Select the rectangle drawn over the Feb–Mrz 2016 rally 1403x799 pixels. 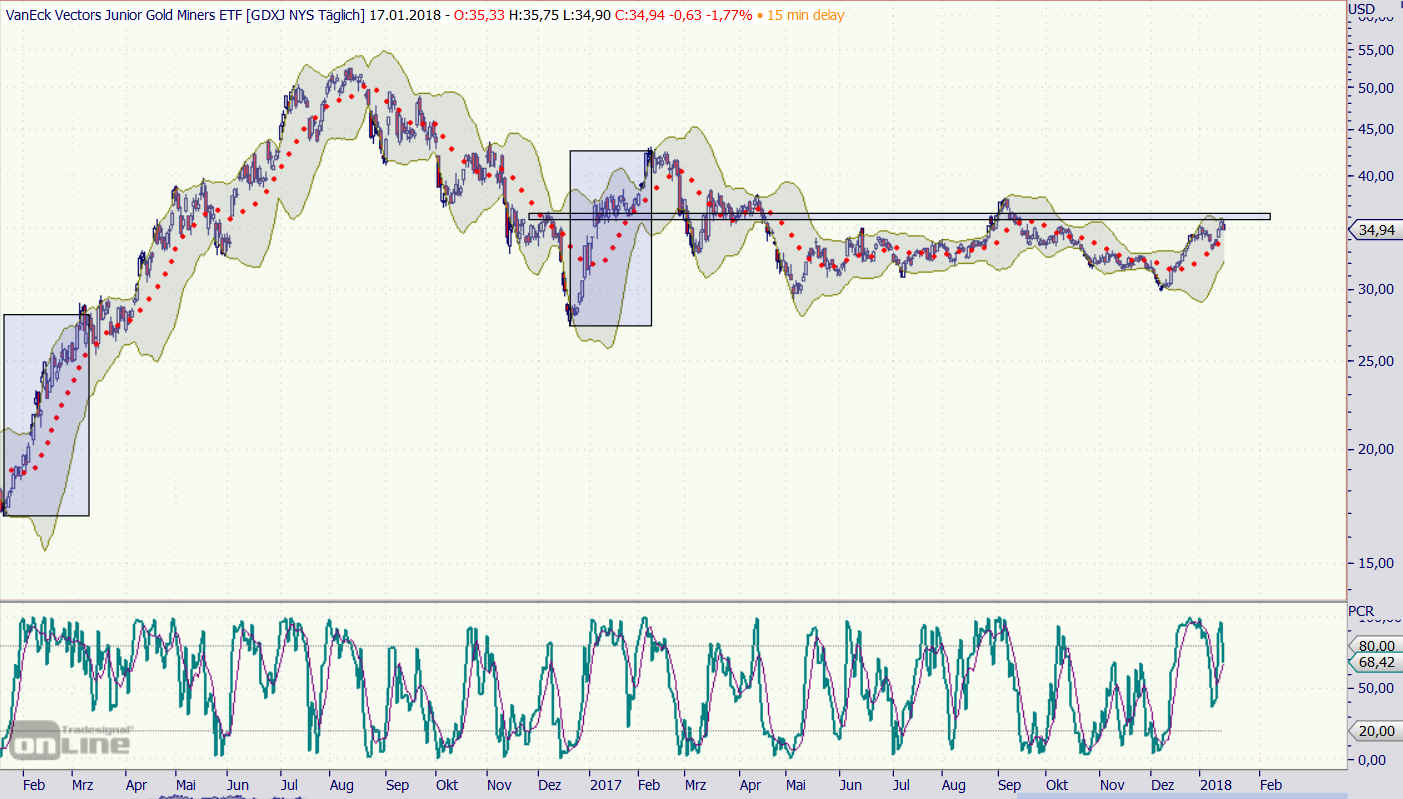(46, 415)
